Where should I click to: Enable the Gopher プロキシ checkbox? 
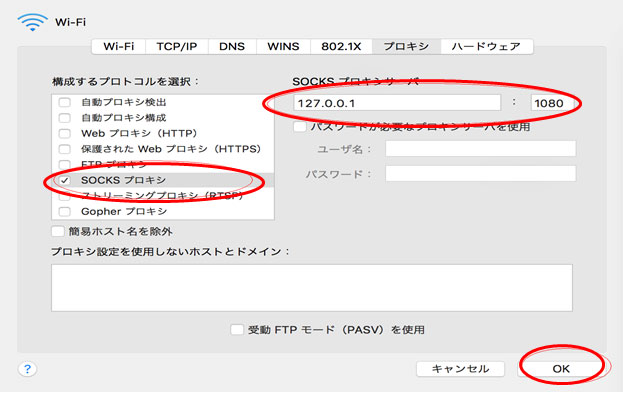[64, 211]
